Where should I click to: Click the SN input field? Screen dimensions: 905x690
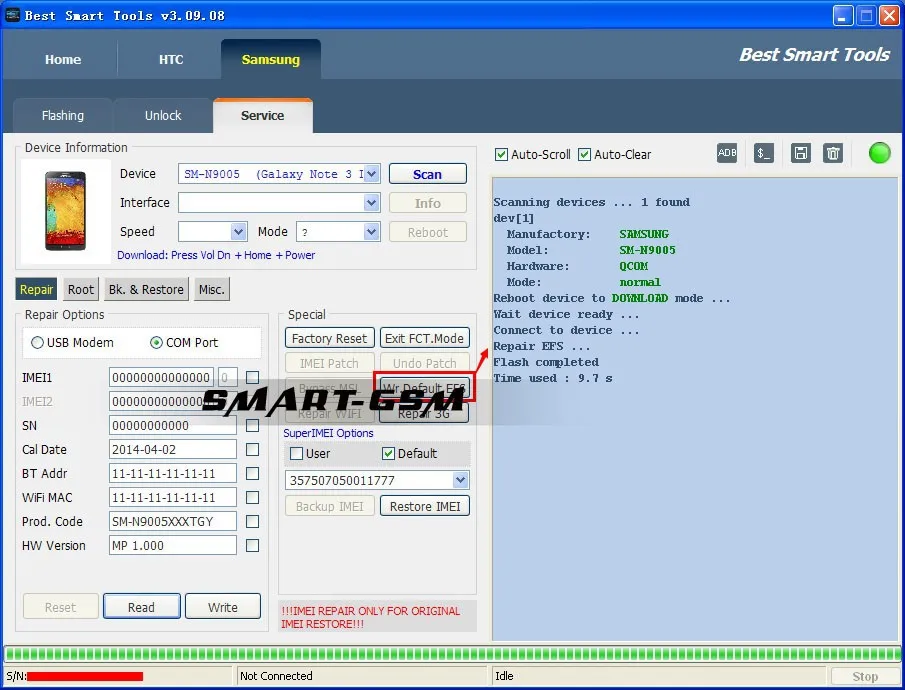(173, 426)
